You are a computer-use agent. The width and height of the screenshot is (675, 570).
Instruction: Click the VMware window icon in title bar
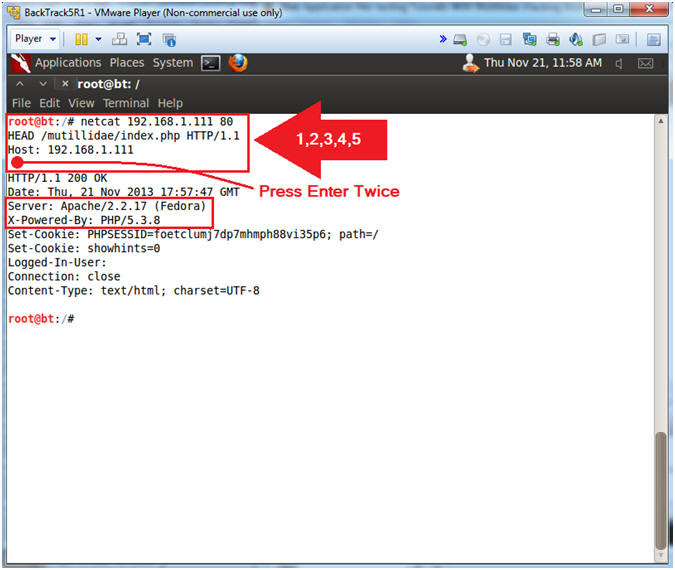[14, 12]
